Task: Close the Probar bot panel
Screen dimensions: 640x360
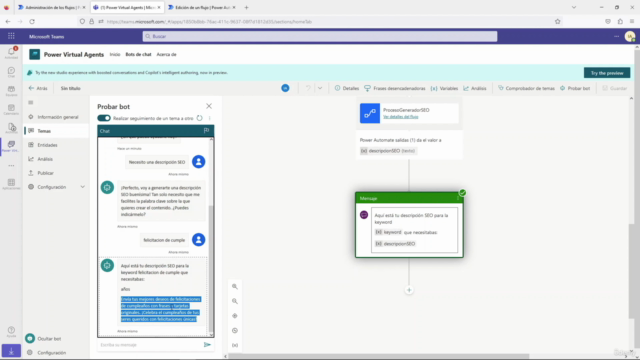Action: coord(209,106)
